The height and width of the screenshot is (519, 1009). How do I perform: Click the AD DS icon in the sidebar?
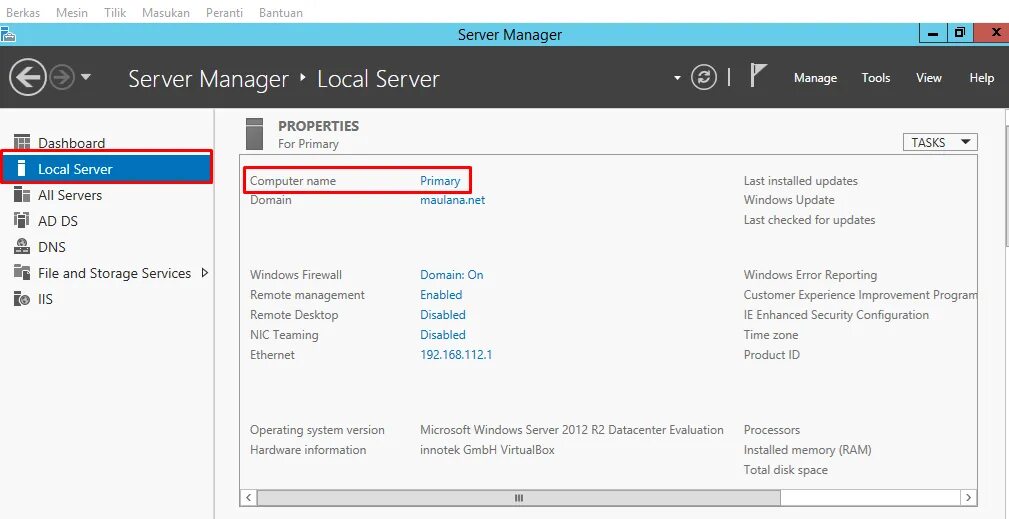[x=21, y=221]
